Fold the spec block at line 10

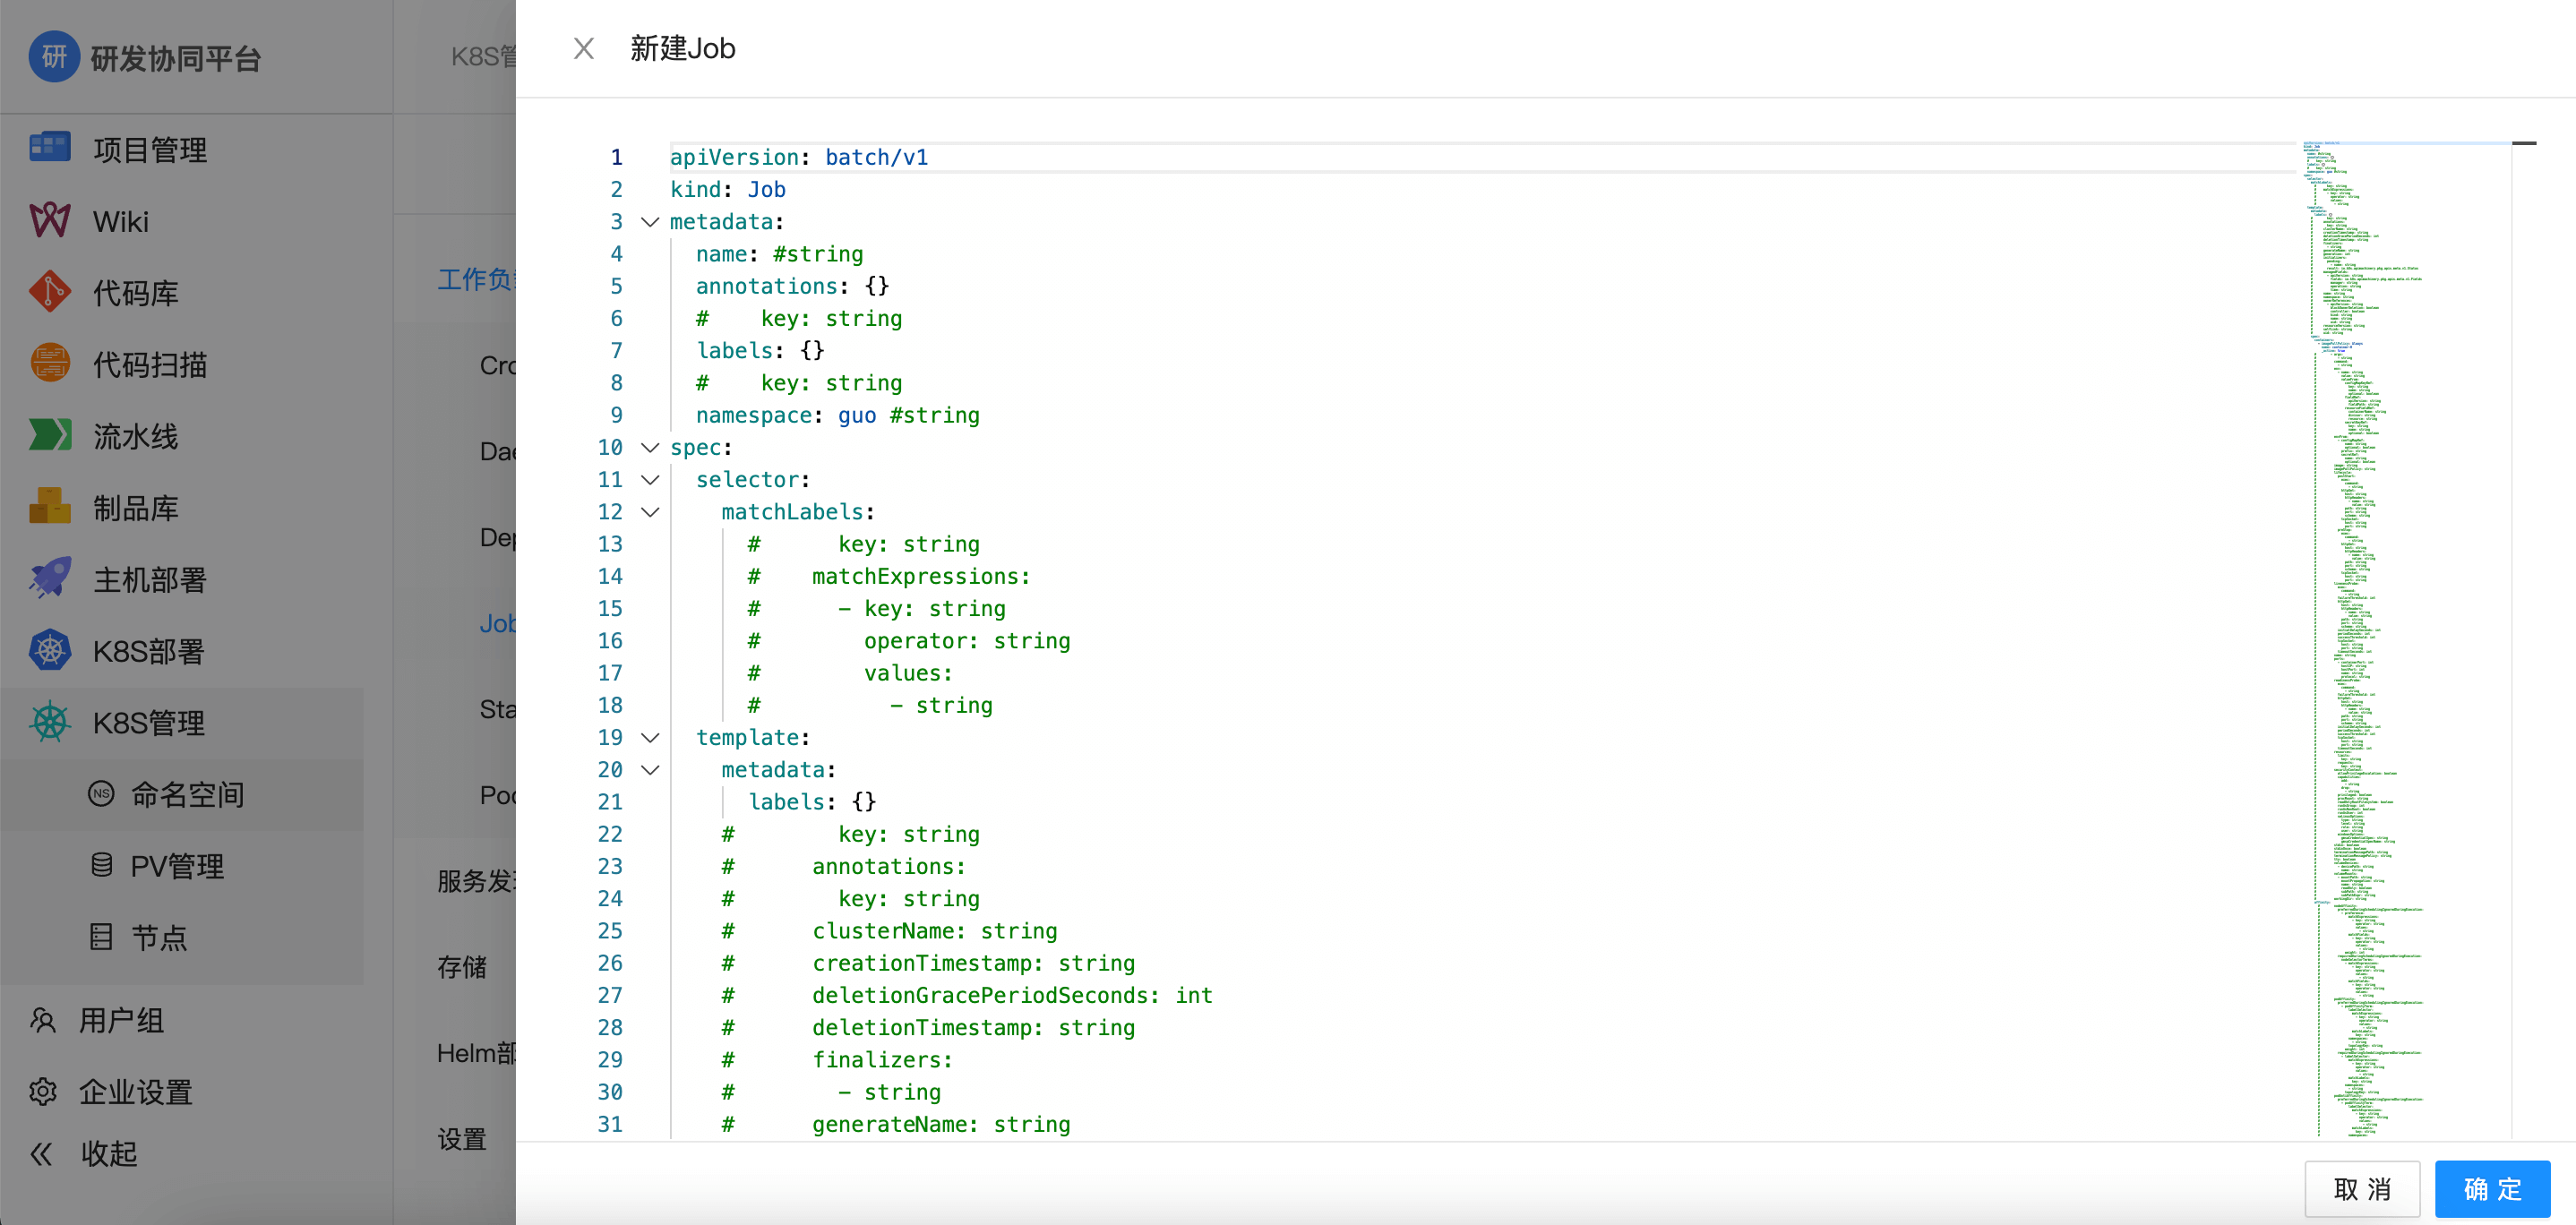650,447
